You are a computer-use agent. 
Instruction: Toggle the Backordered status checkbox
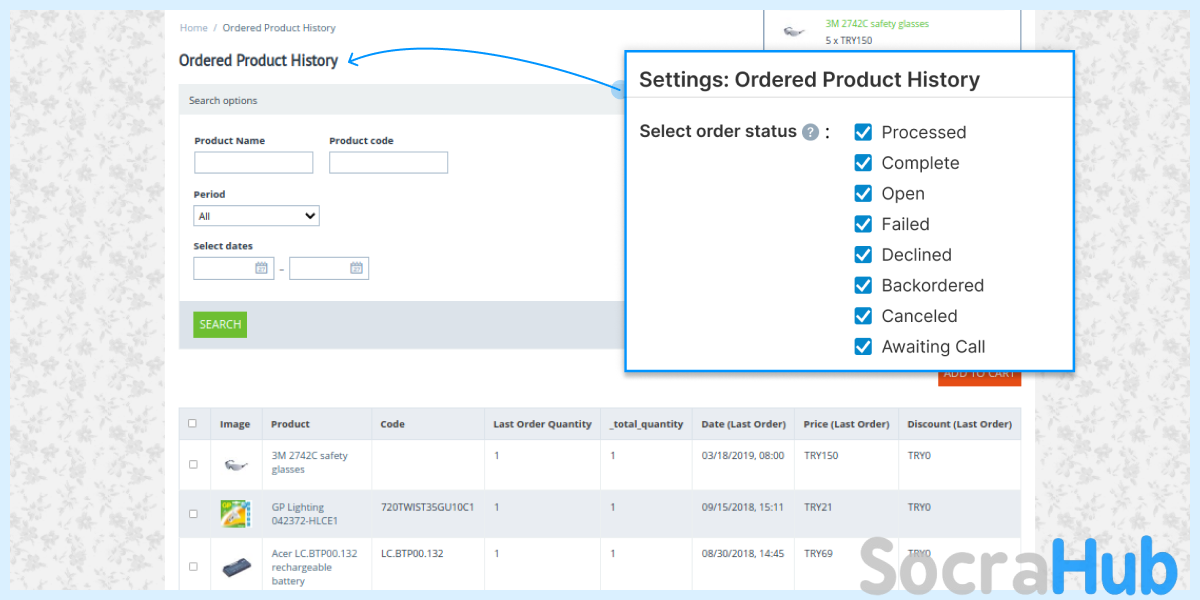(863, 285)
